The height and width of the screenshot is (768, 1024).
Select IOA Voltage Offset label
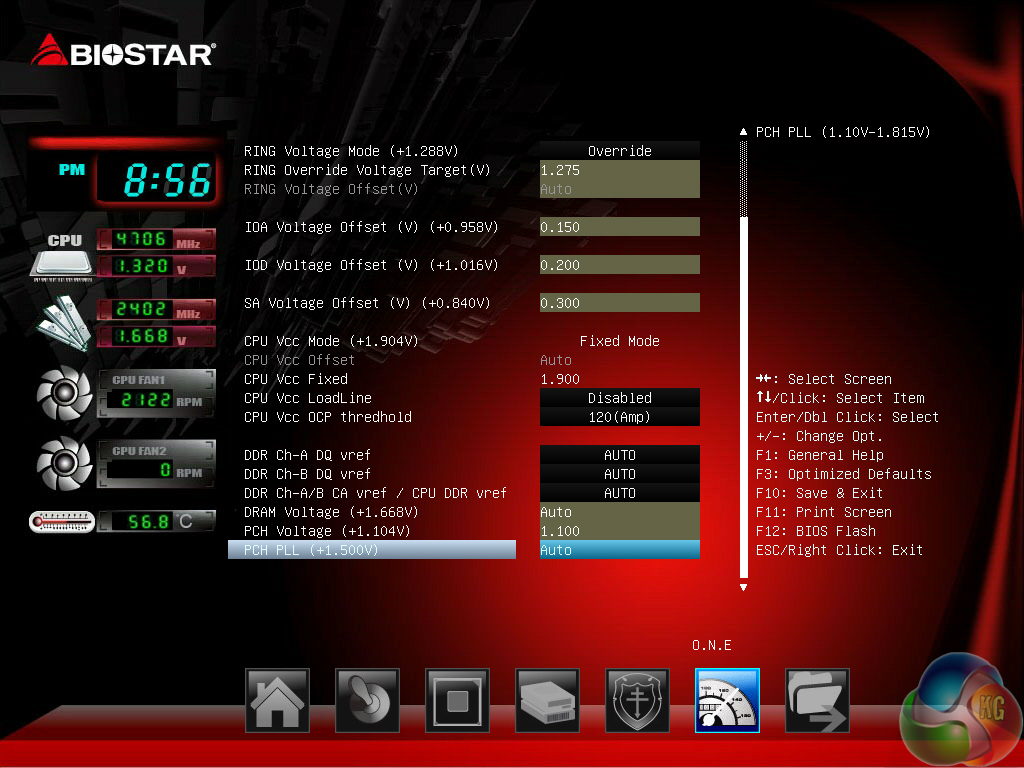click(x=371, y=227)
